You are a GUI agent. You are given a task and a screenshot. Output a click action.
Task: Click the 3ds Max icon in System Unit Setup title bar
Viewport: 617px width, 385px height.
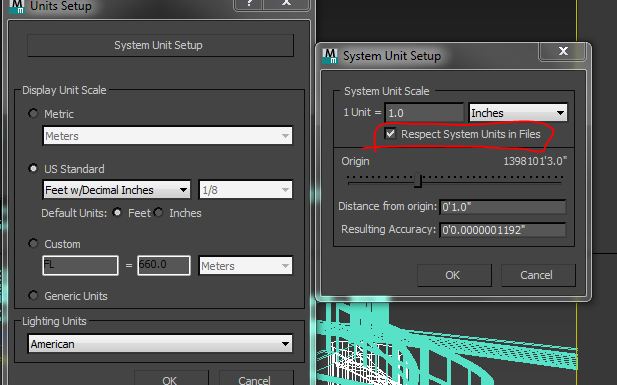coord(330,56)
